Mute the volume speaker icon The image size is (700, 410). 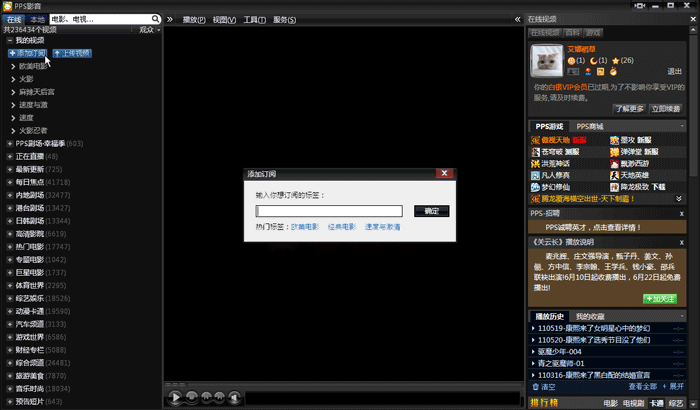[x=234, y=397]
